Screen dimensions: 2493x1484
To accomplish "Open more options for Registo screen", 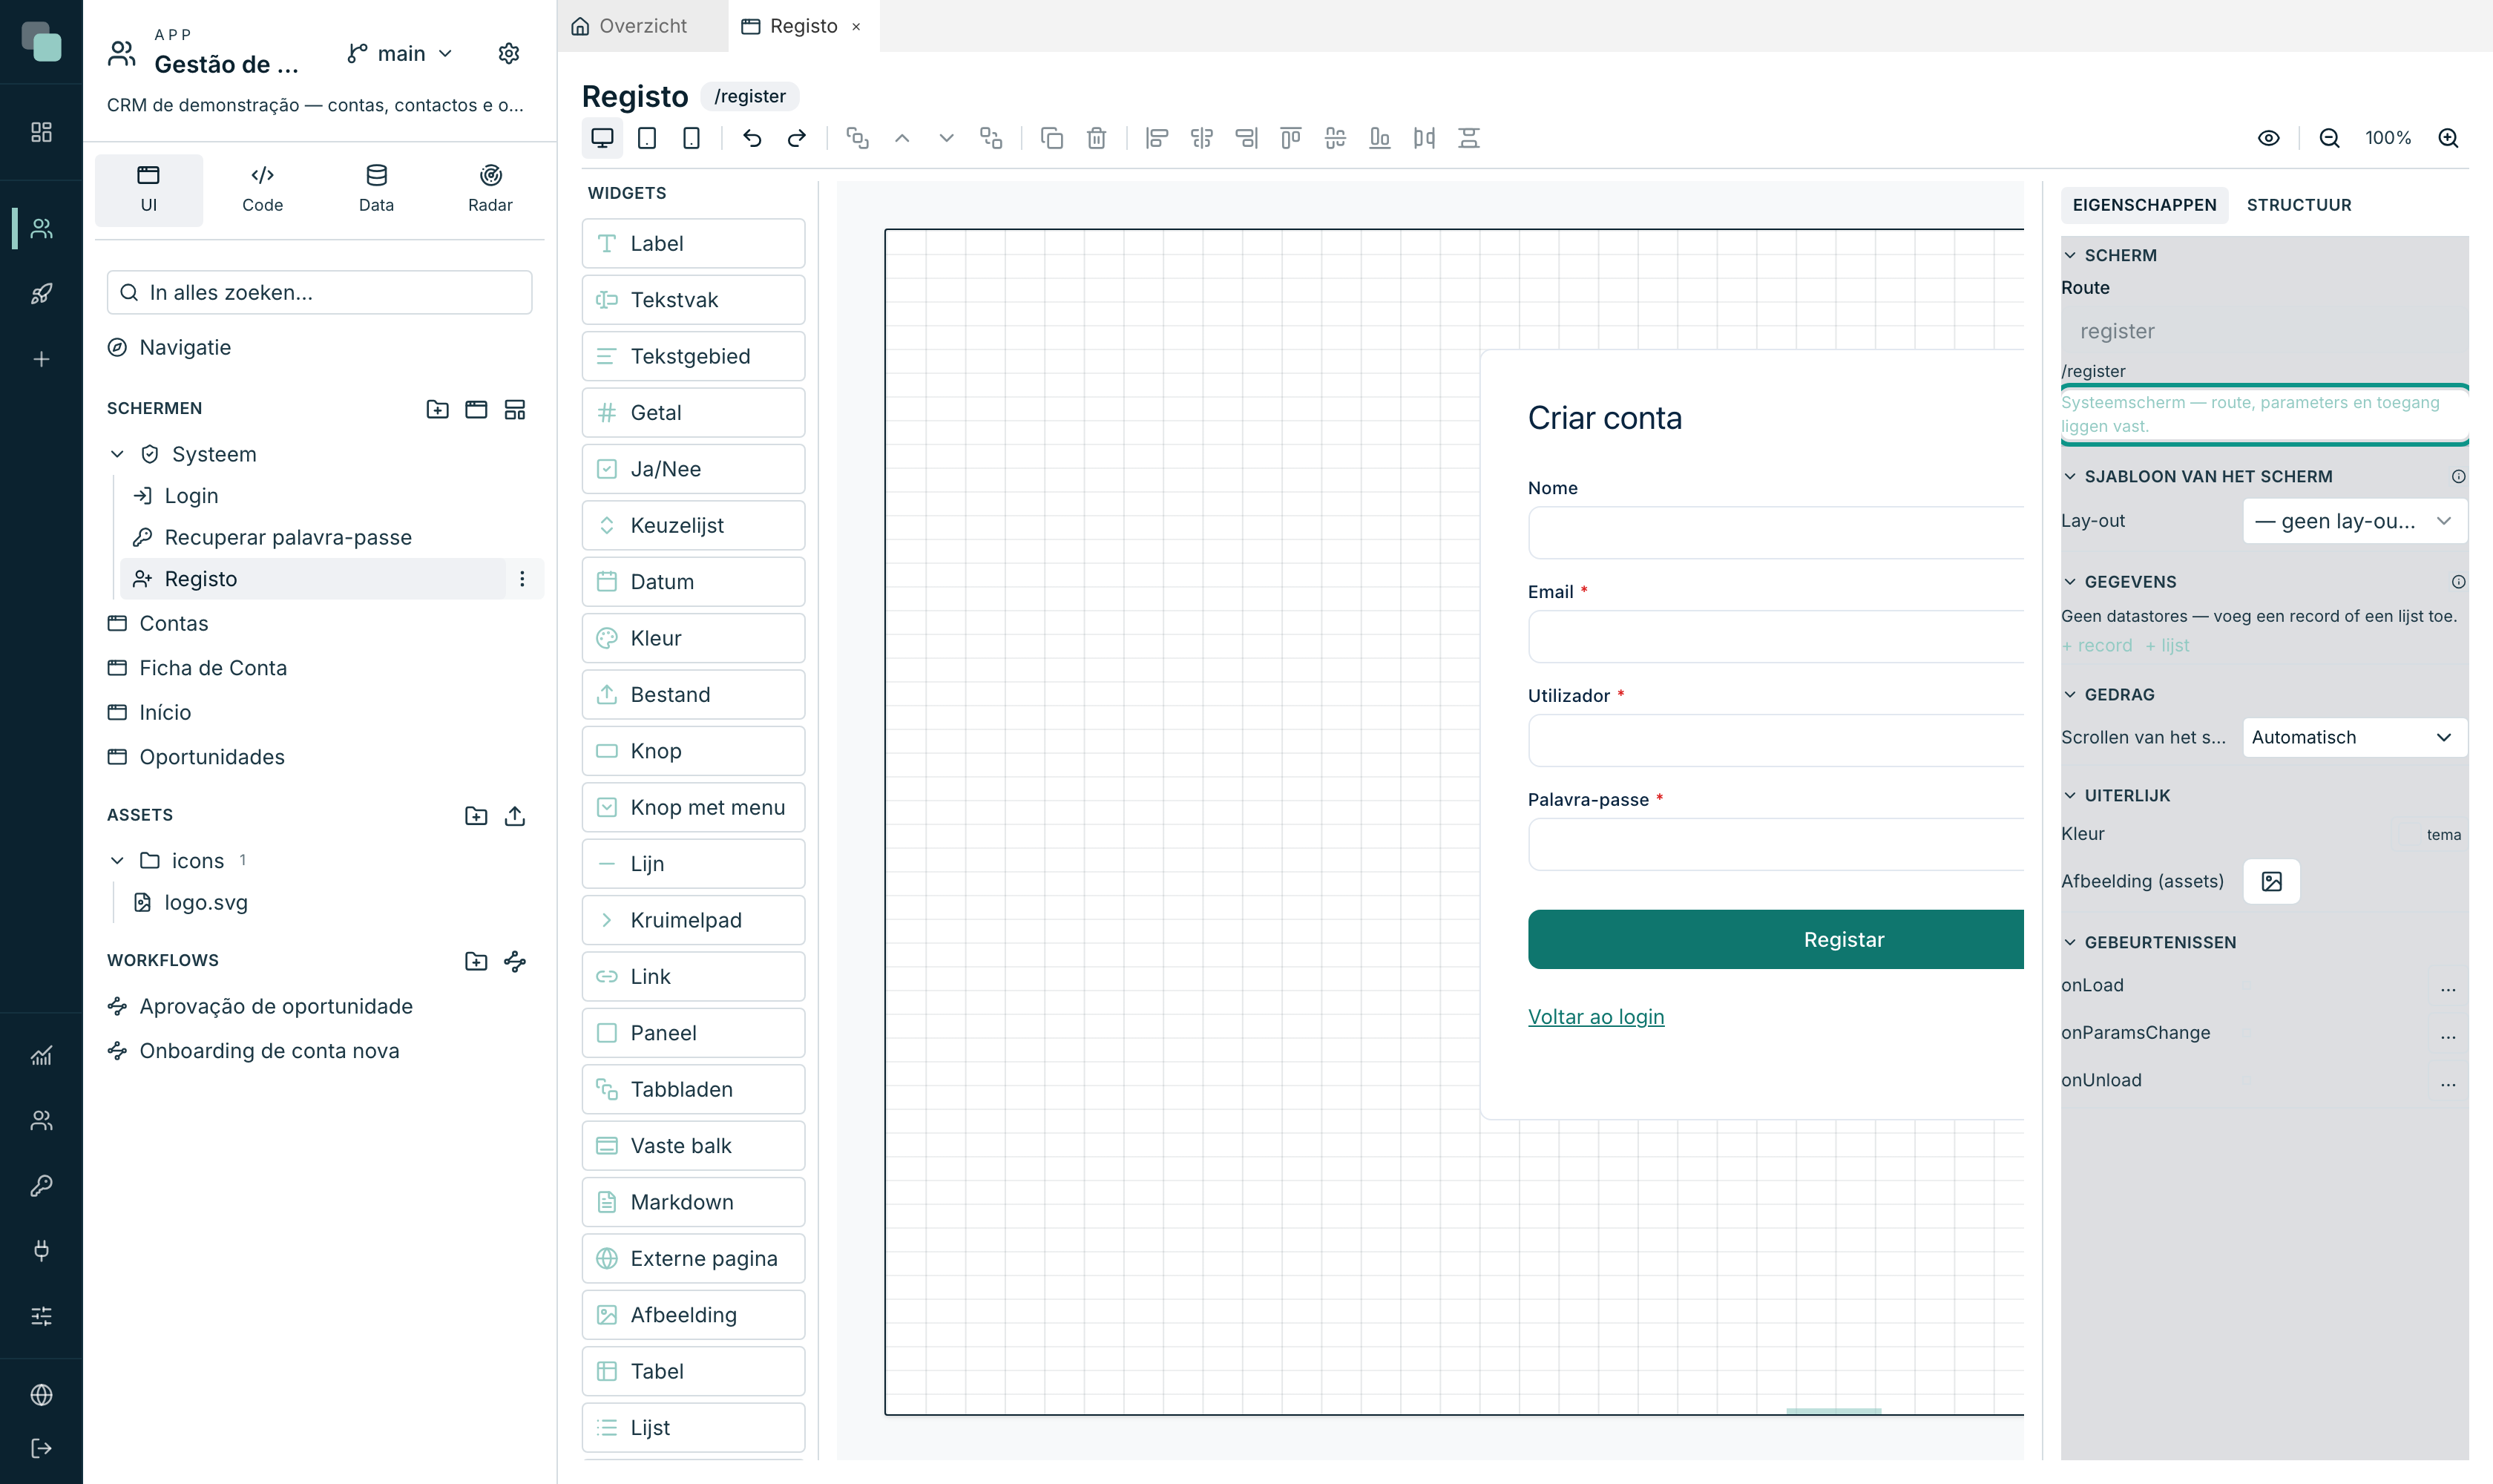I will [x=522, y=579].
